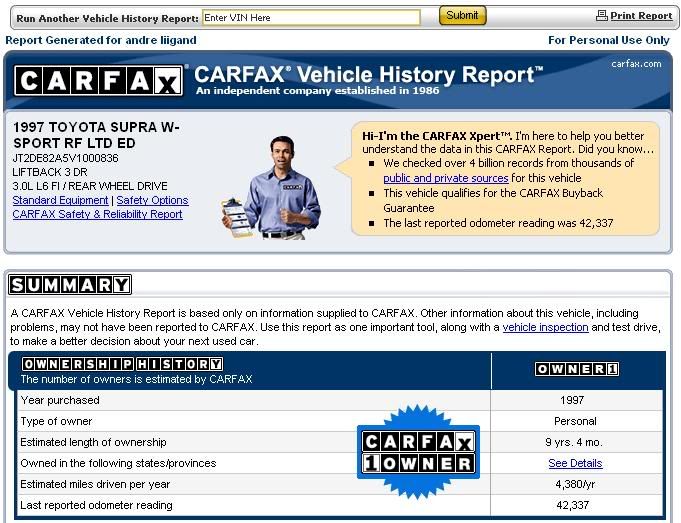Click 'Owned in the following states/provinces' label

[x=118, y=463]
